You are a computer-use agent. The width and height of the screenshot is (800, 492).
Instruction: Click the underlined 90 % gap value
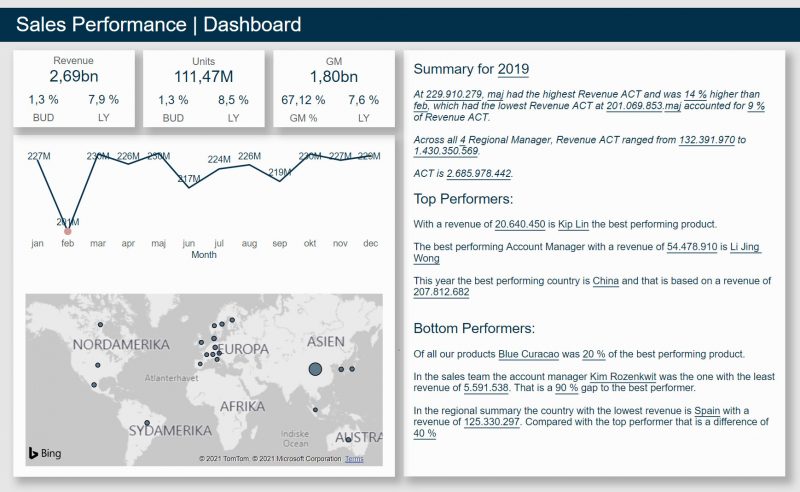click(x=566, y=388)
